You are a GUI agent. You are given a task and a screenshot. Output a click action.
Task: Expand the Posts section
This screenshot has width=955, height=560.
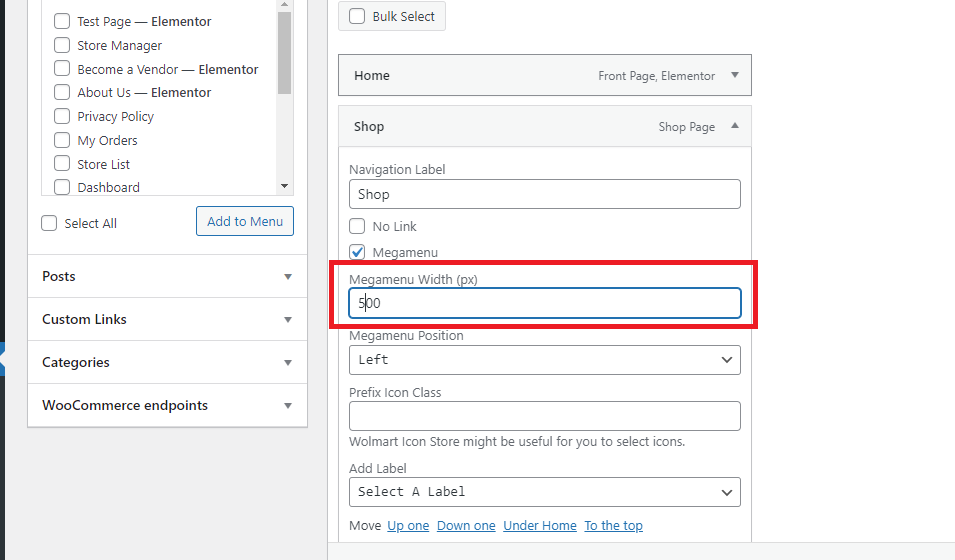288,277
